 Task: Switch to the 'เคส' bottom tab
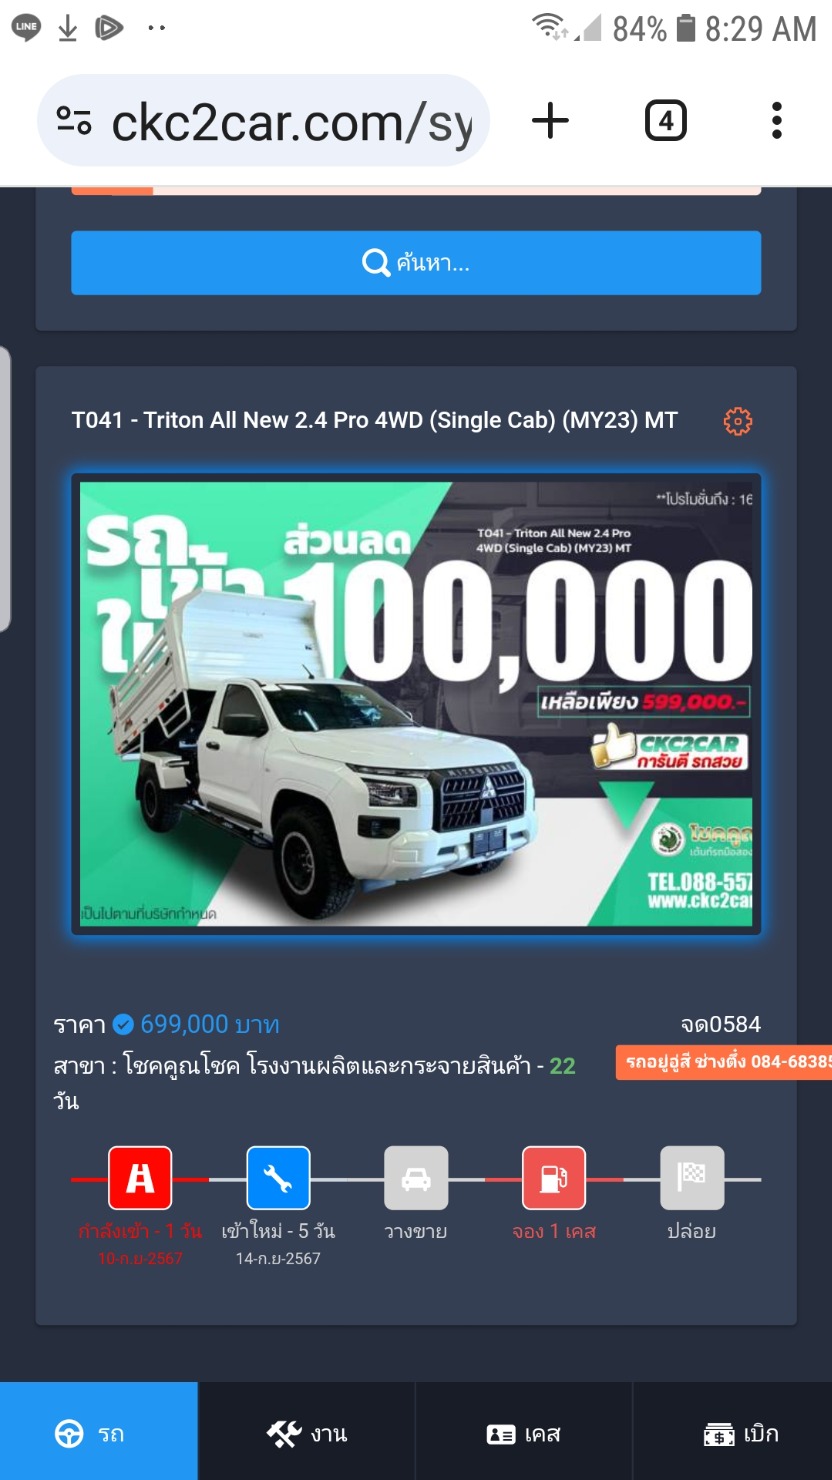pyautogui.click(x=523, y=1432)
